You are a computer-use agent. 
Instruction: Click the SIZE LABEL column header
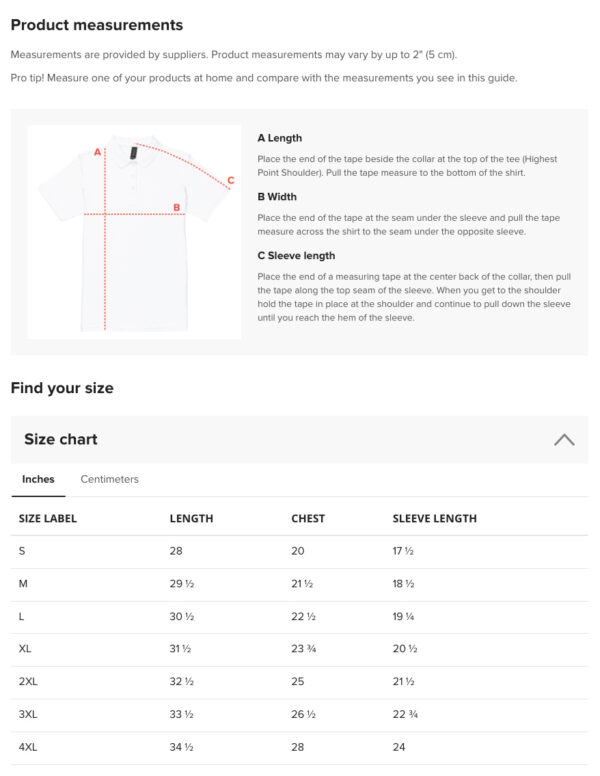(x=48, y=519)
